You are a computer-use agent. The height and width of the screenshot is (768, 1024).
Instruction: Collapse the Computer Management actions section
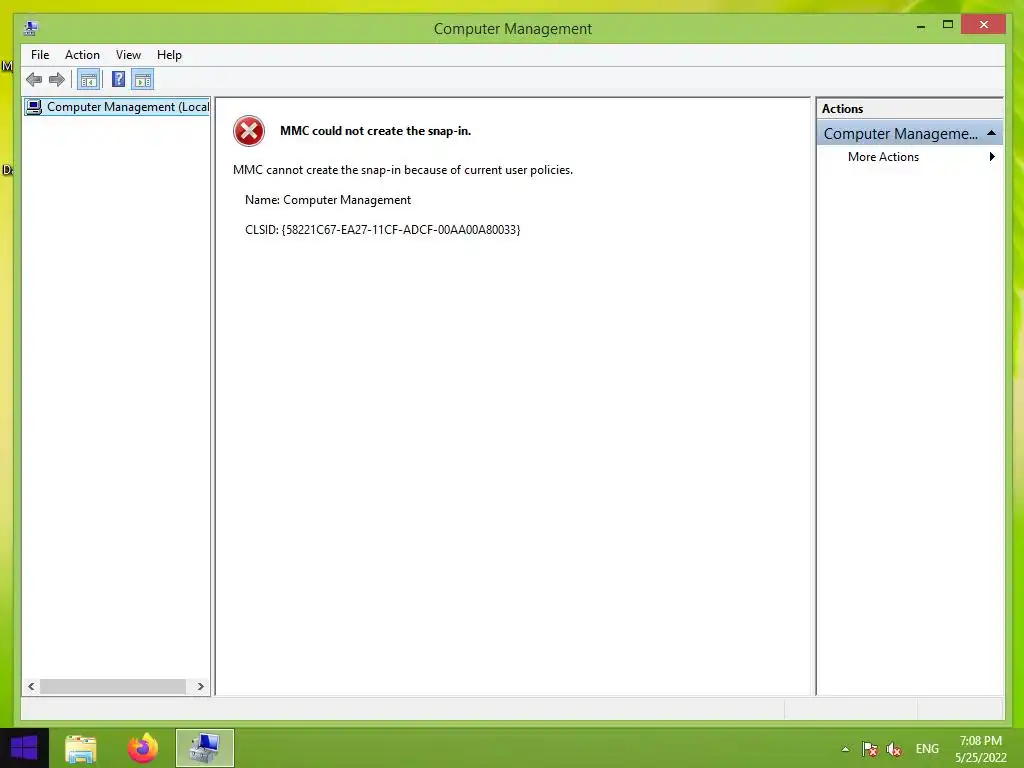coord(991,133)
